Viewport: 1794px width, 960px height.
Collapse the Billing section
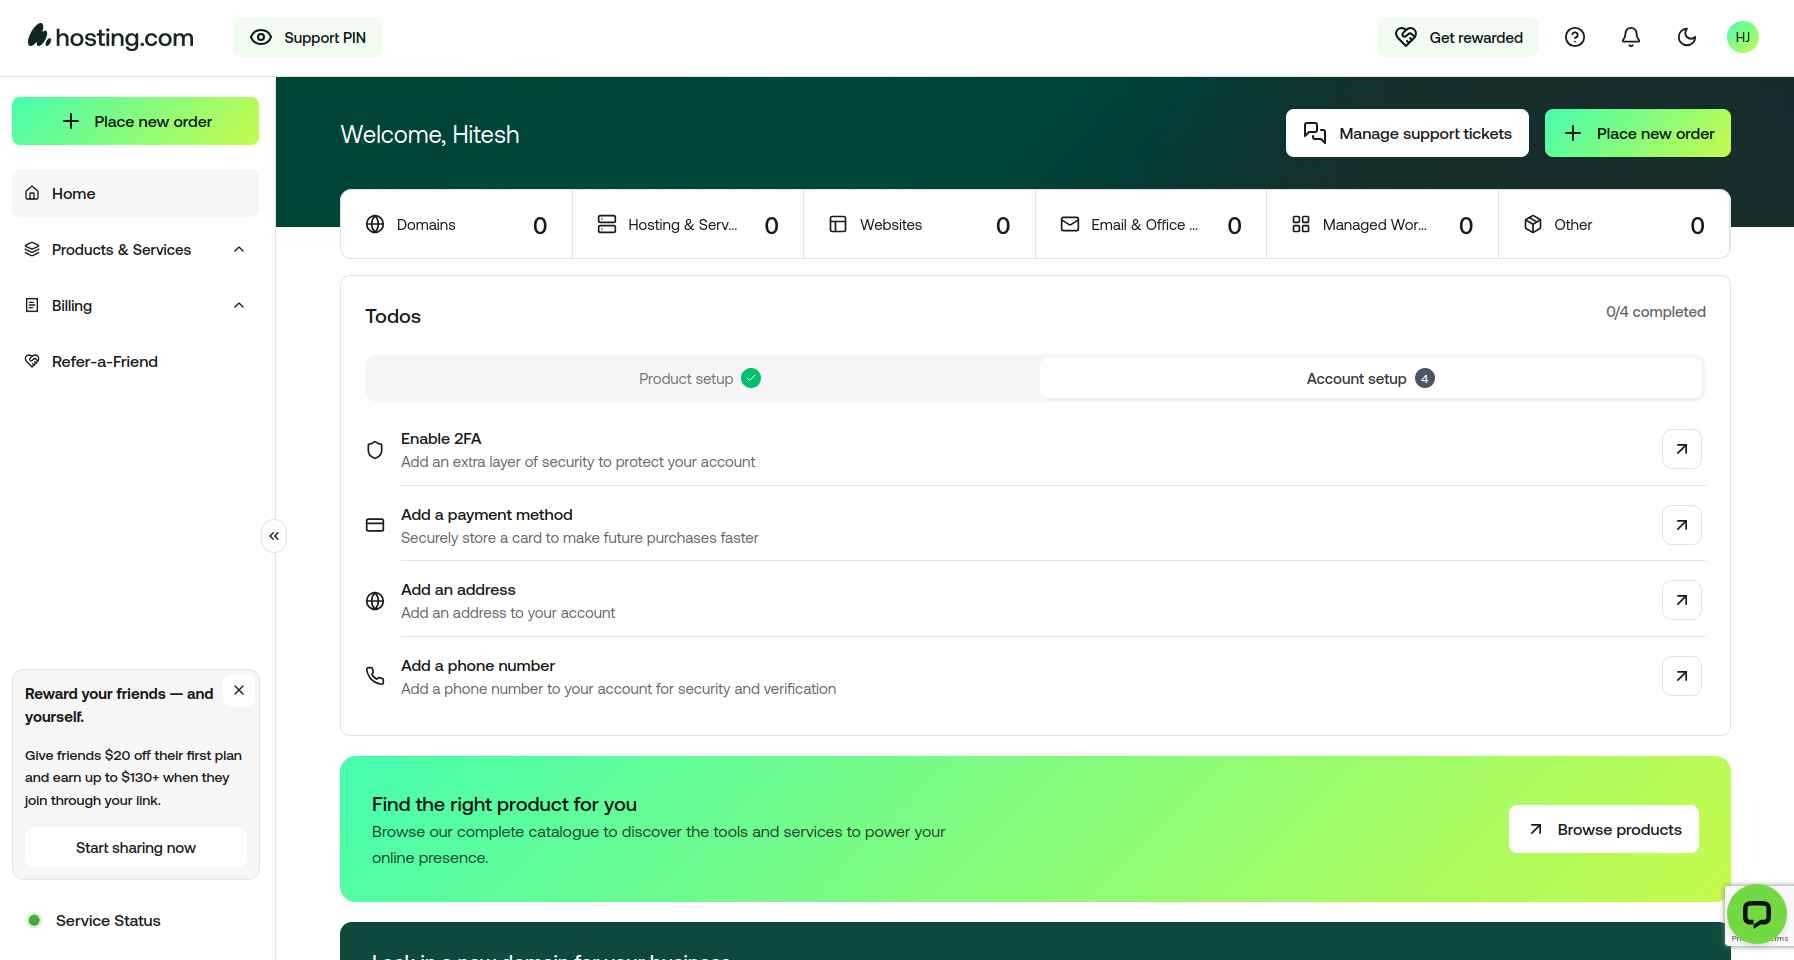[x=238, y=305]
